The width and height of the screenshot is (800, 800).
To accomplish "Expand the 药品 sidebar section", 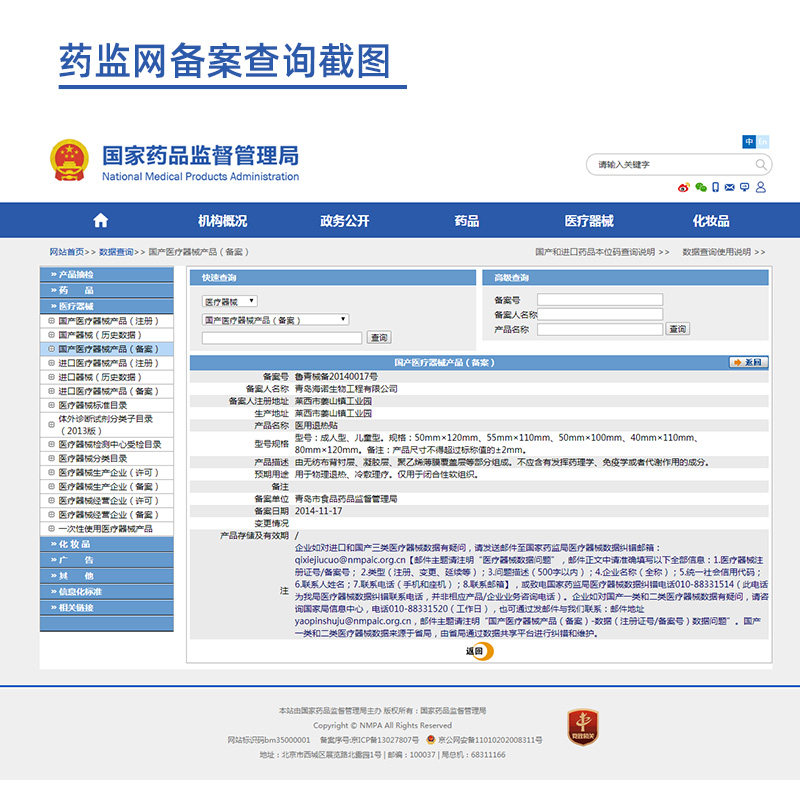I will pyautogui.click(x=107, y=290).
